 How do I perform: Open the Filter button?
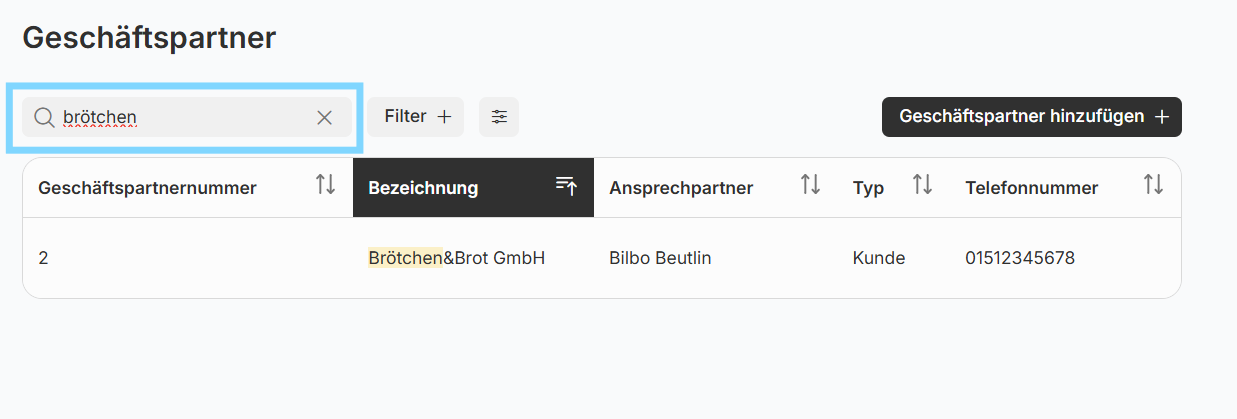415,117
